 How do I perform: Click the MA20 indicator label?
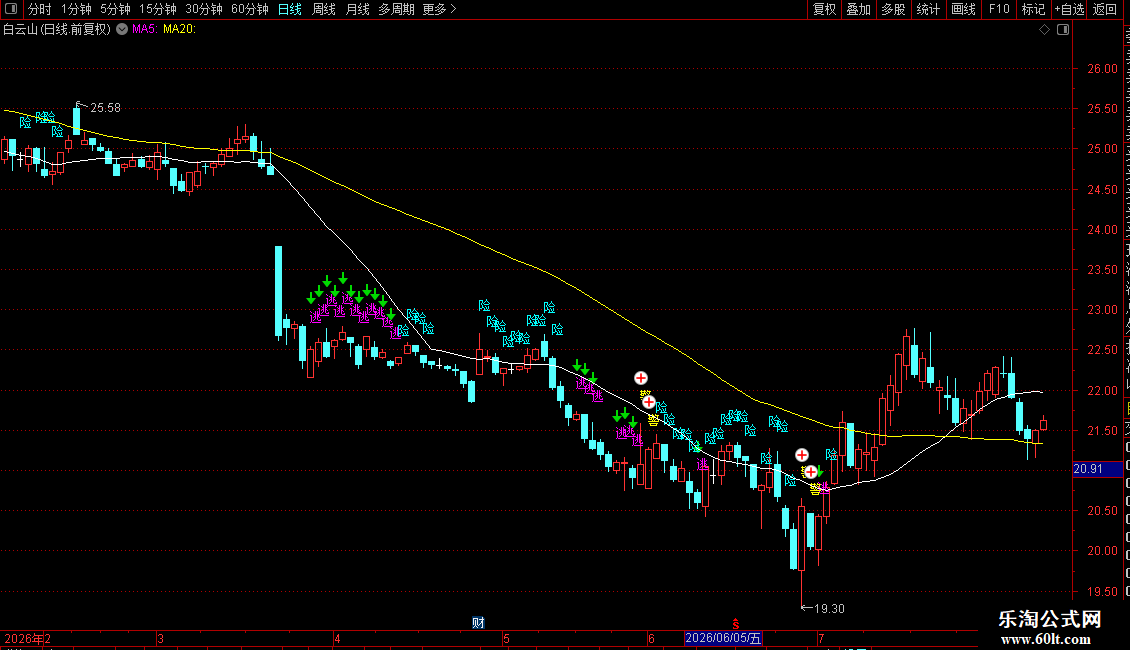pos(179,29)
